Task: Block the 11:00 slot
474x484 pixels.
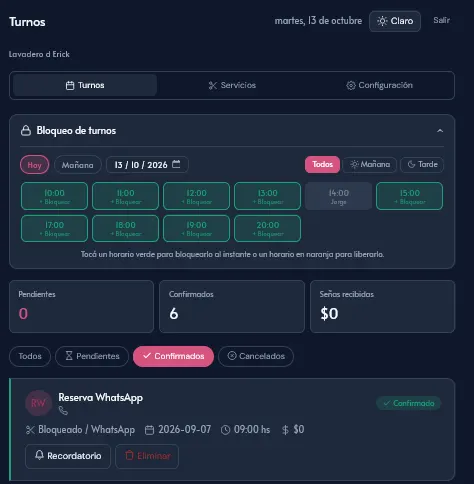Action: click(x=125, y=196)
